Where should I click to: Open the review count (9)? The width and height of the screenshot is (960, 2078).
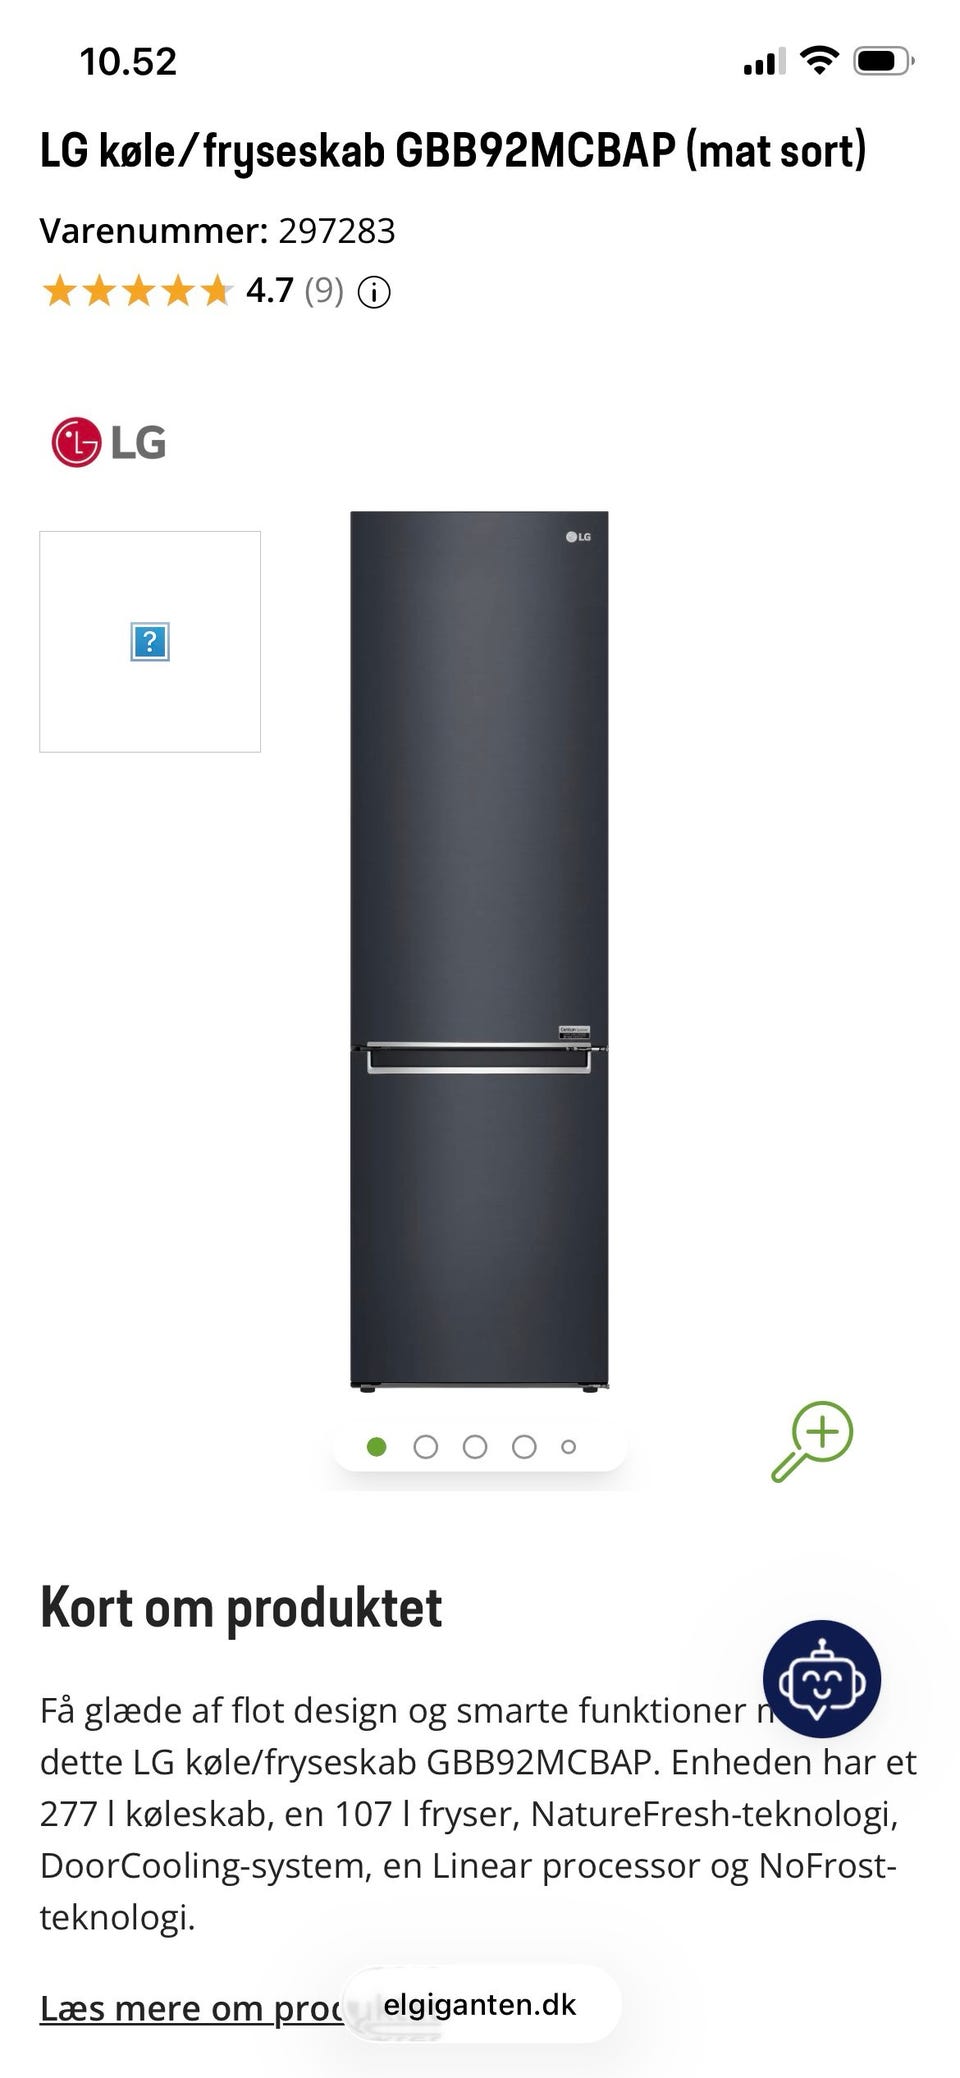[x=324, y=291]
